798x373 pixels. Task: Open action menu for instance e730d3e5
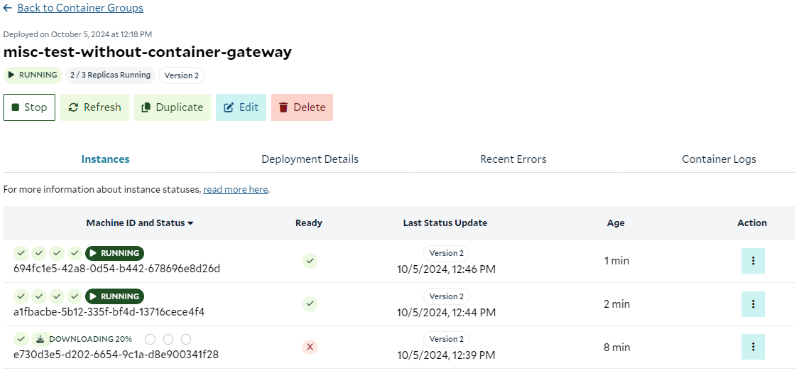pyautogui.click(x=753, y=347)
